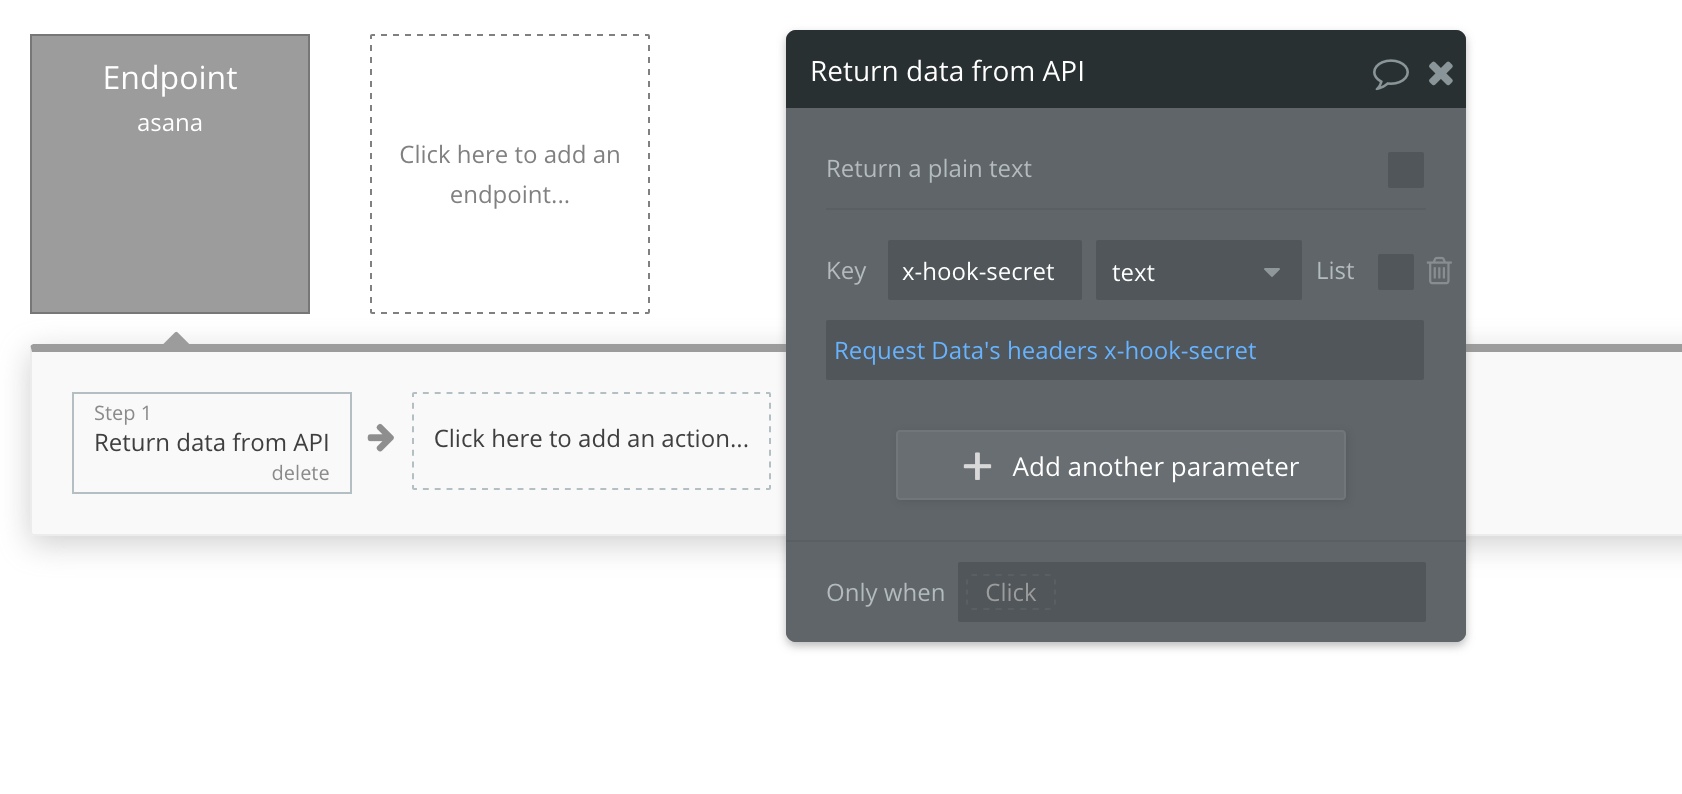Screen dimensions: 1682x794
Task: Delete parameter using the trash icon
Action: point(1439,271)
